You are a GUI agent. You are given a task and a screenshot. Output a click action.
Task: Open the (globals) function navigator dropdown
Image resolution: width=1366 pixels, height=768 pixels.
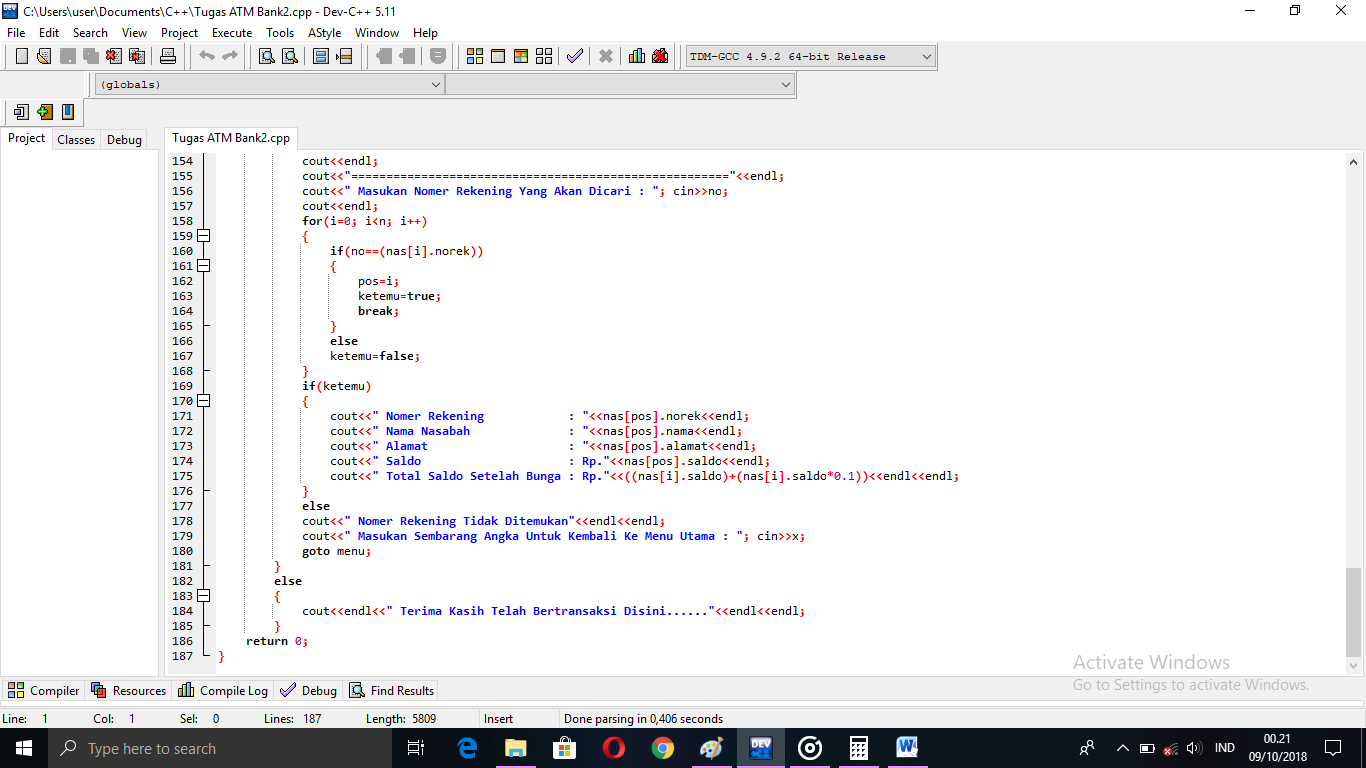pos(437,84)
